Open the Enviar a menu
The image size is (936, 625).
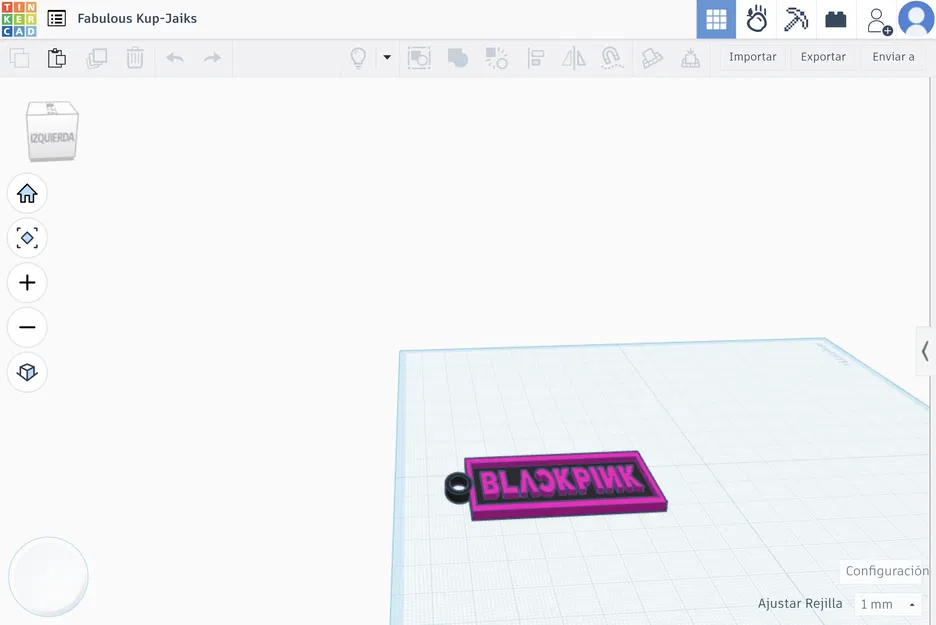tap(892, 57)
